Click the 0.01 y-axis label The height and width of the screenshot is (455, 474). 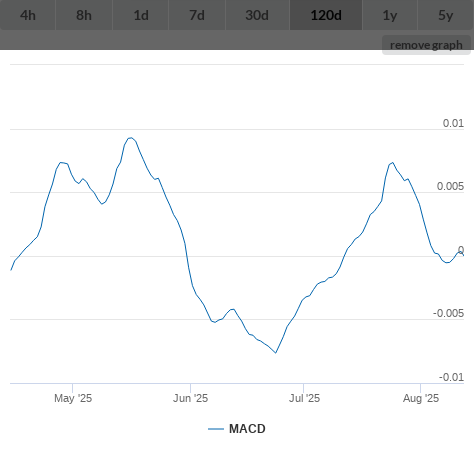pyautogui.click(x=453, y=123)
